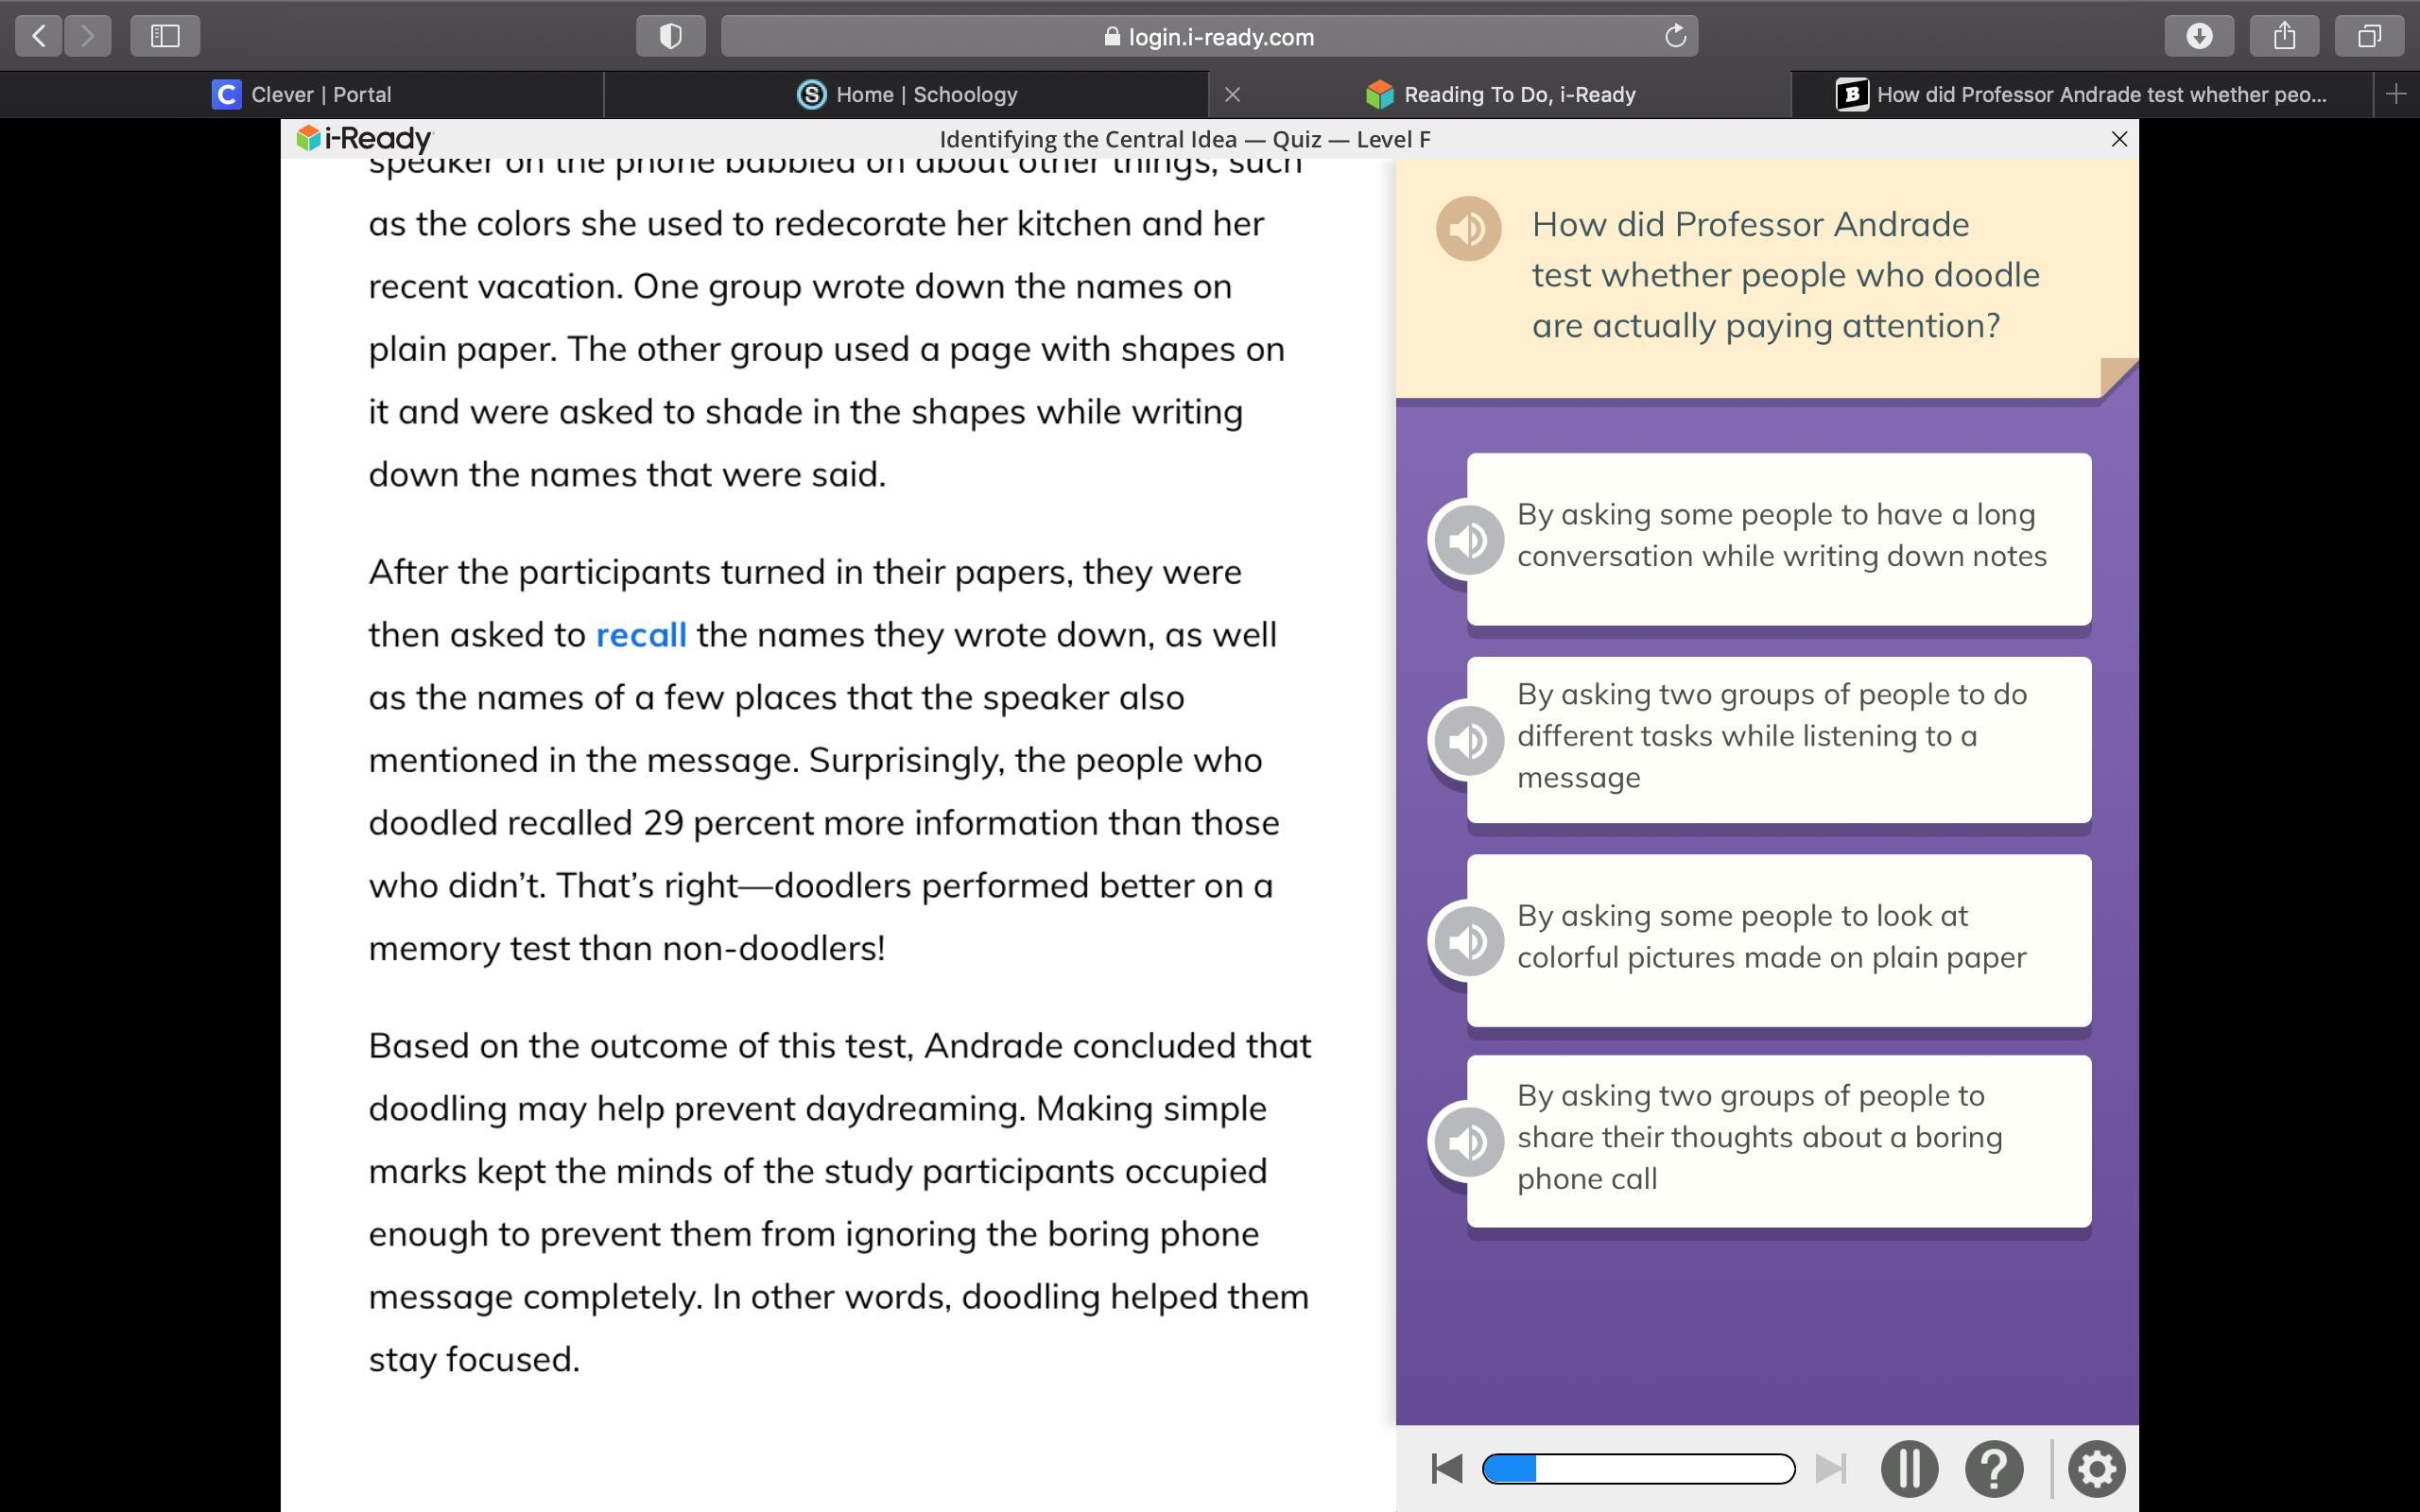Go back to previous quiz step

[x=1447, y=1469]
